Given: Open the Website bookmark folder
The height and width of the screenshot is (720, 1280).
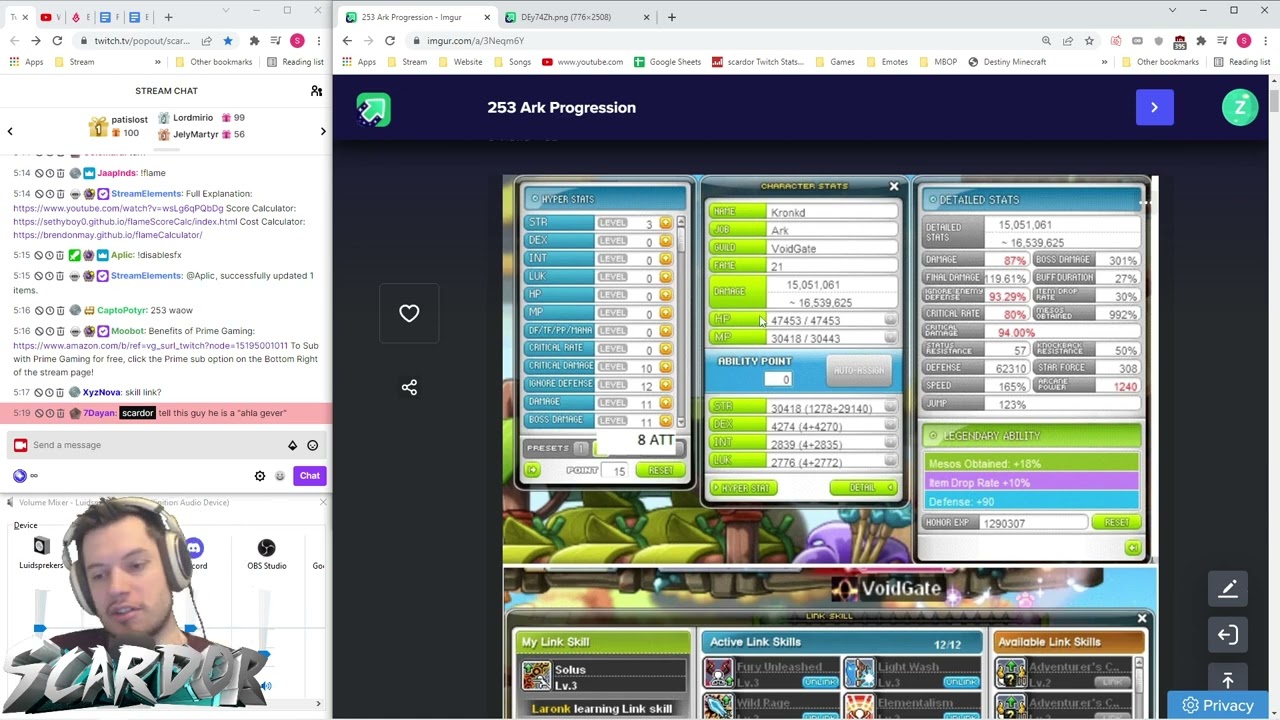Looking at the screenshot, I should 460,62.
